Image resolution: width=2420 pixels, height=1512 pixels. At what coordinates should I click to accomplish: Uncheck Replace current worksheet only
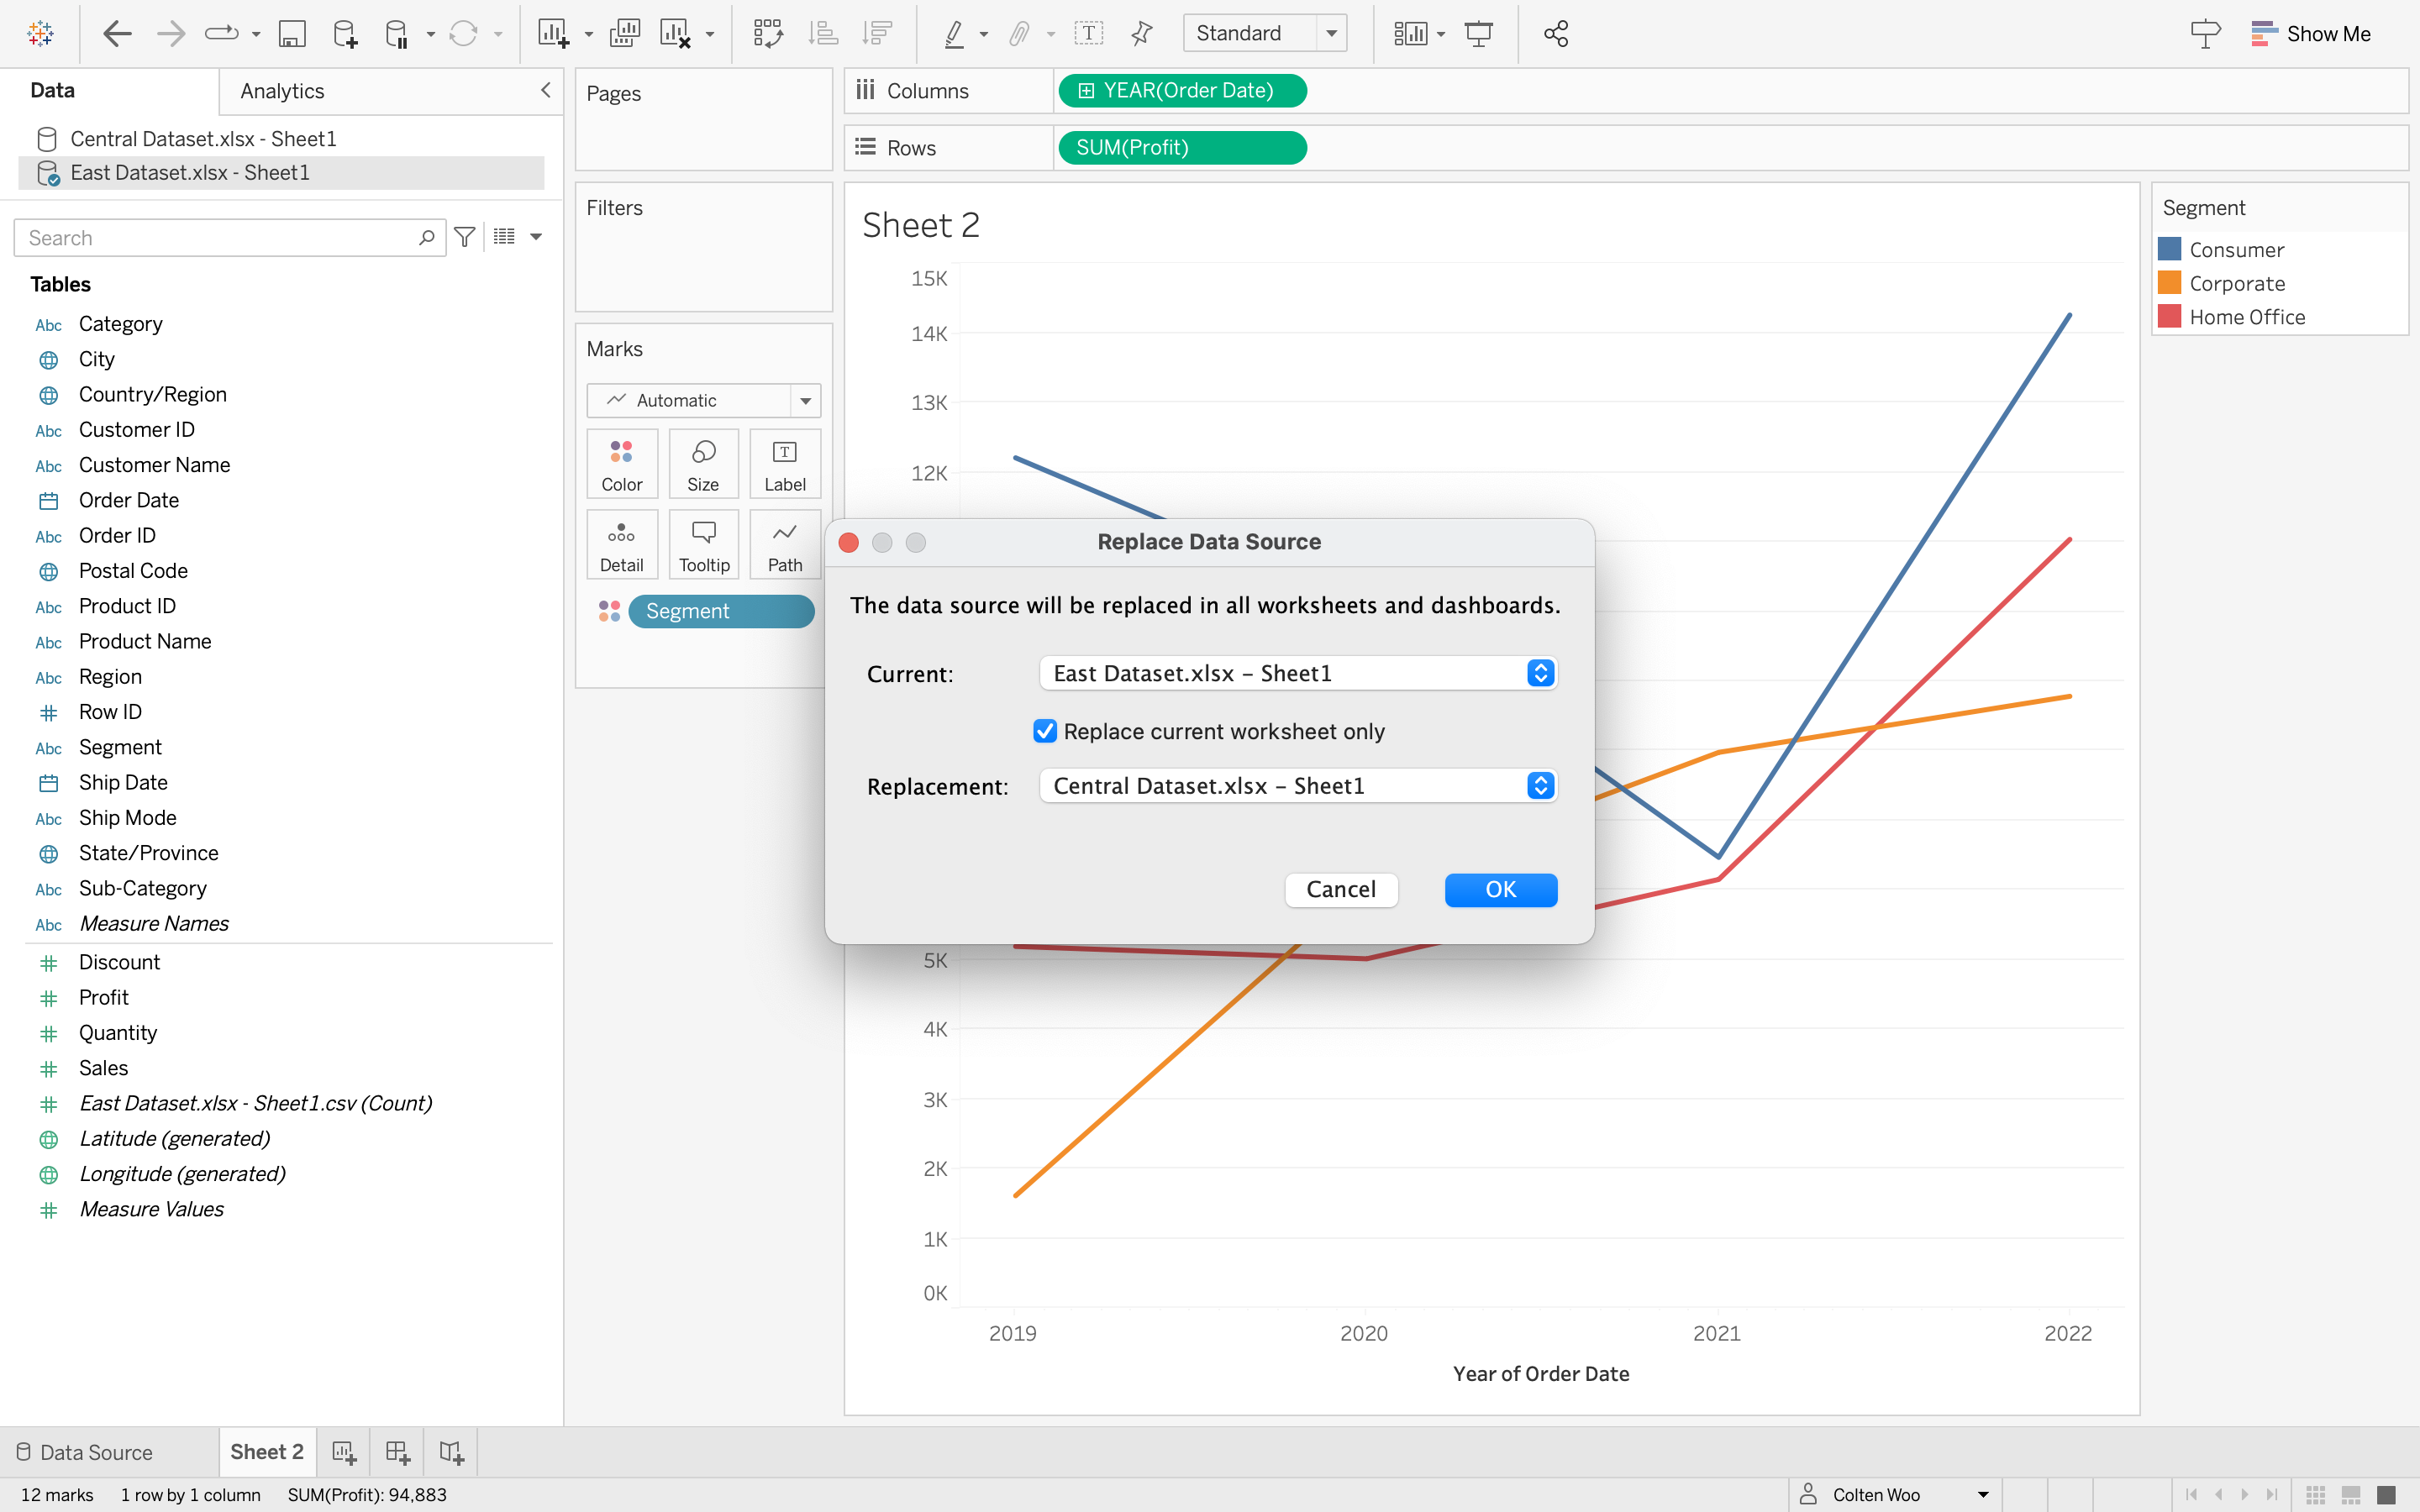pos(1045,731)
